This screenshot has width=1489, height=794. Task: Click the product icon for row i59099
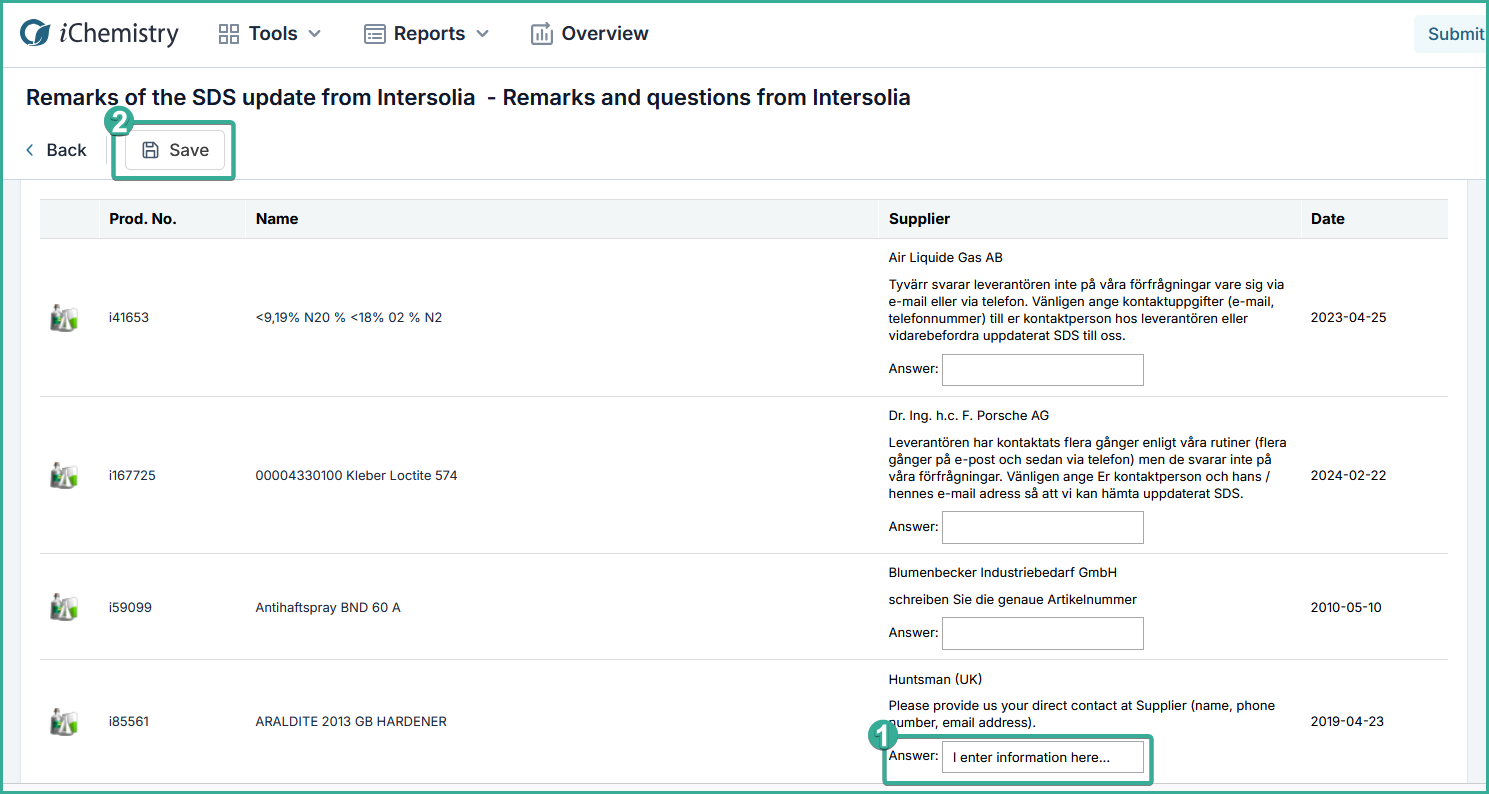pos(64,607)
